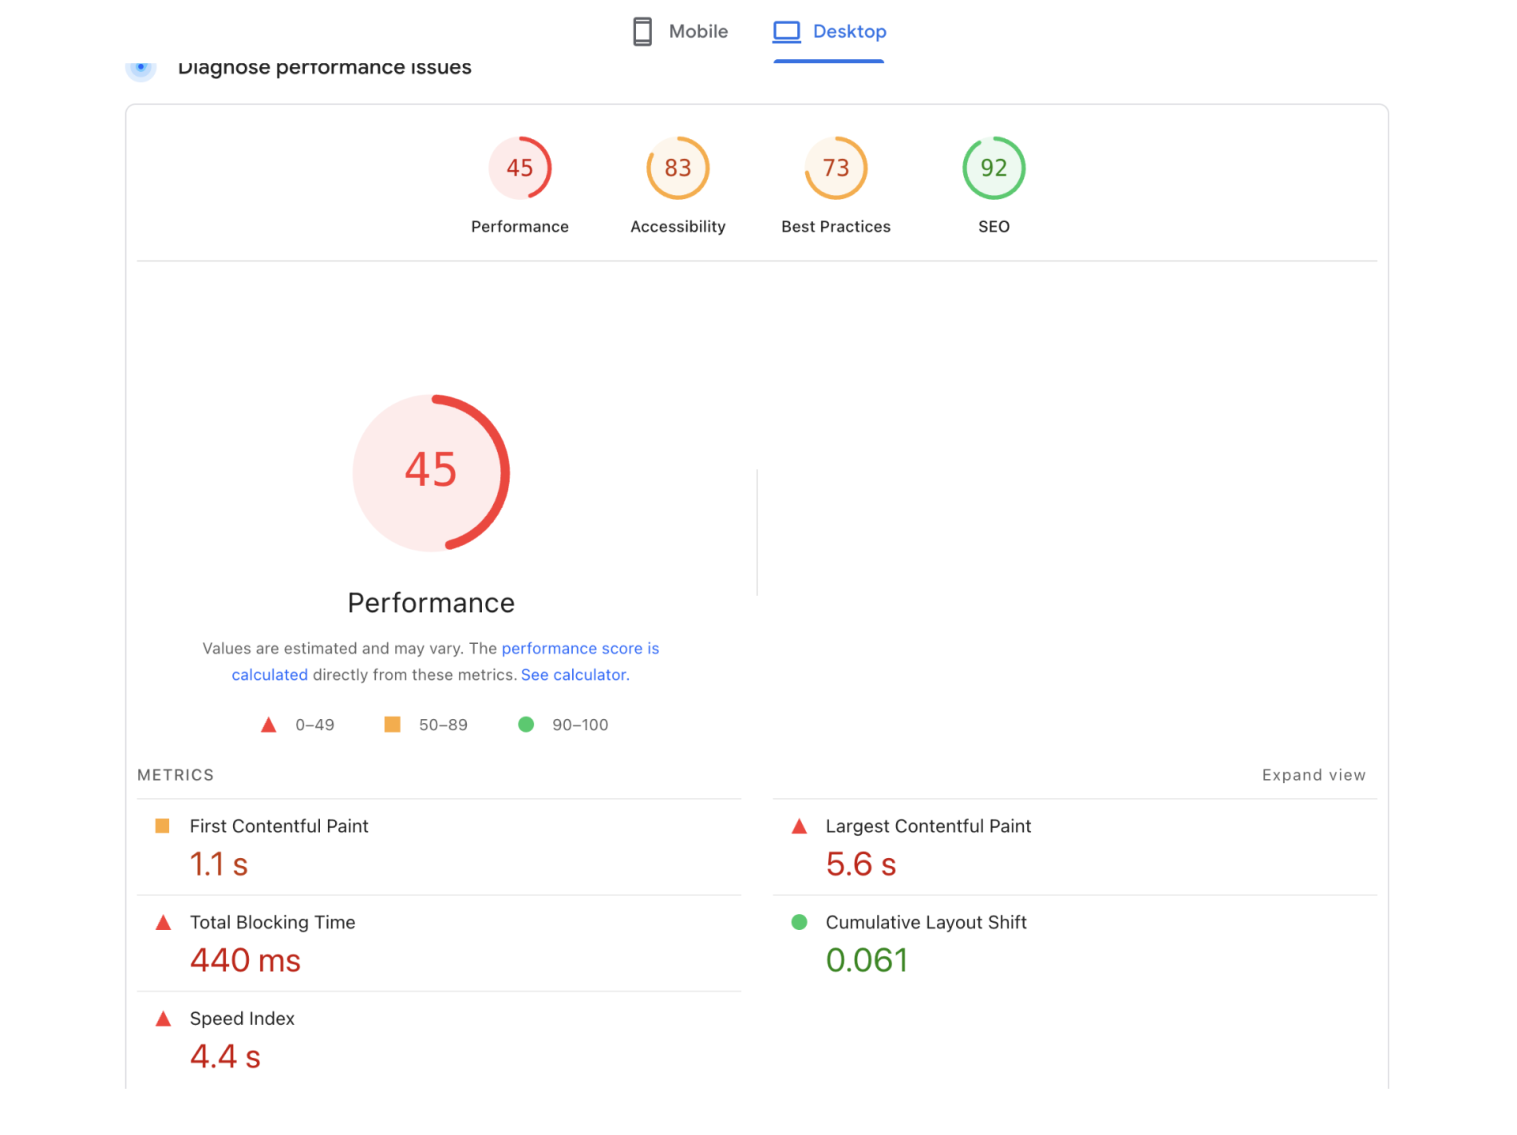This screenshot has height=1135, width=1517.
Task: Select the '1.1 s' value
Action: point(219,864)
